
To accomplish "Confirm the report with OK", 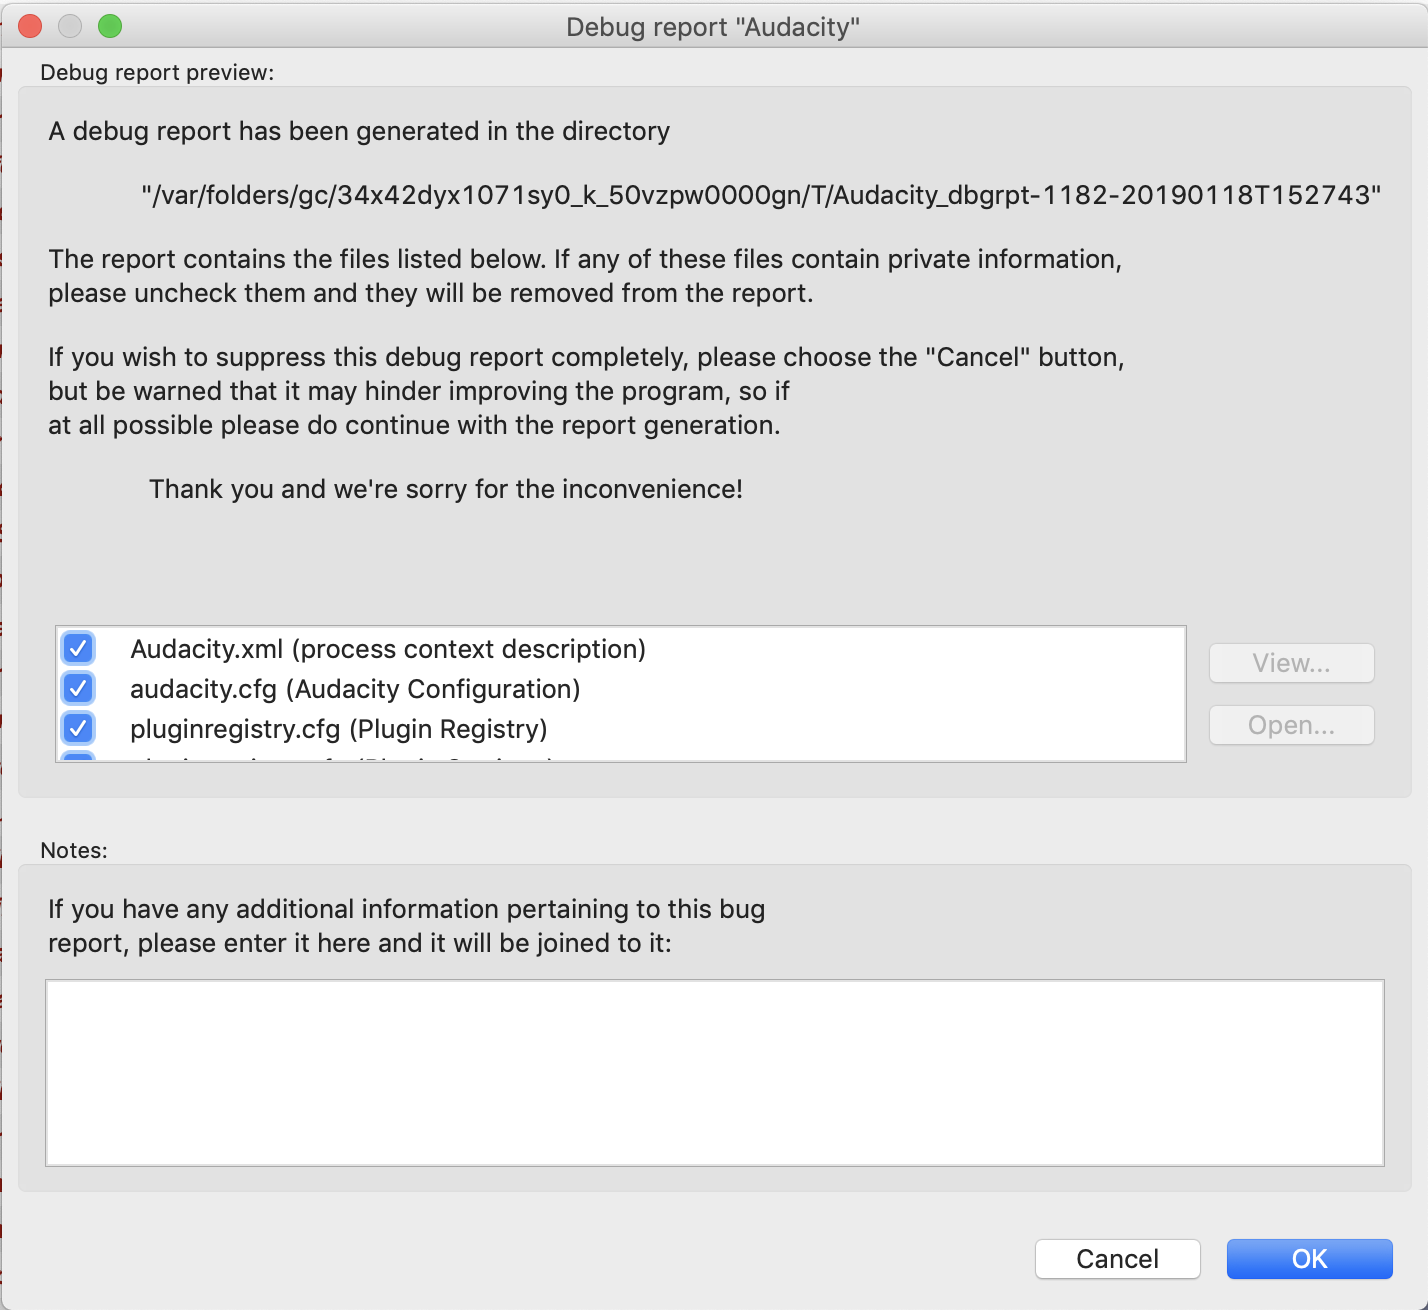I will point(1309,1259).
